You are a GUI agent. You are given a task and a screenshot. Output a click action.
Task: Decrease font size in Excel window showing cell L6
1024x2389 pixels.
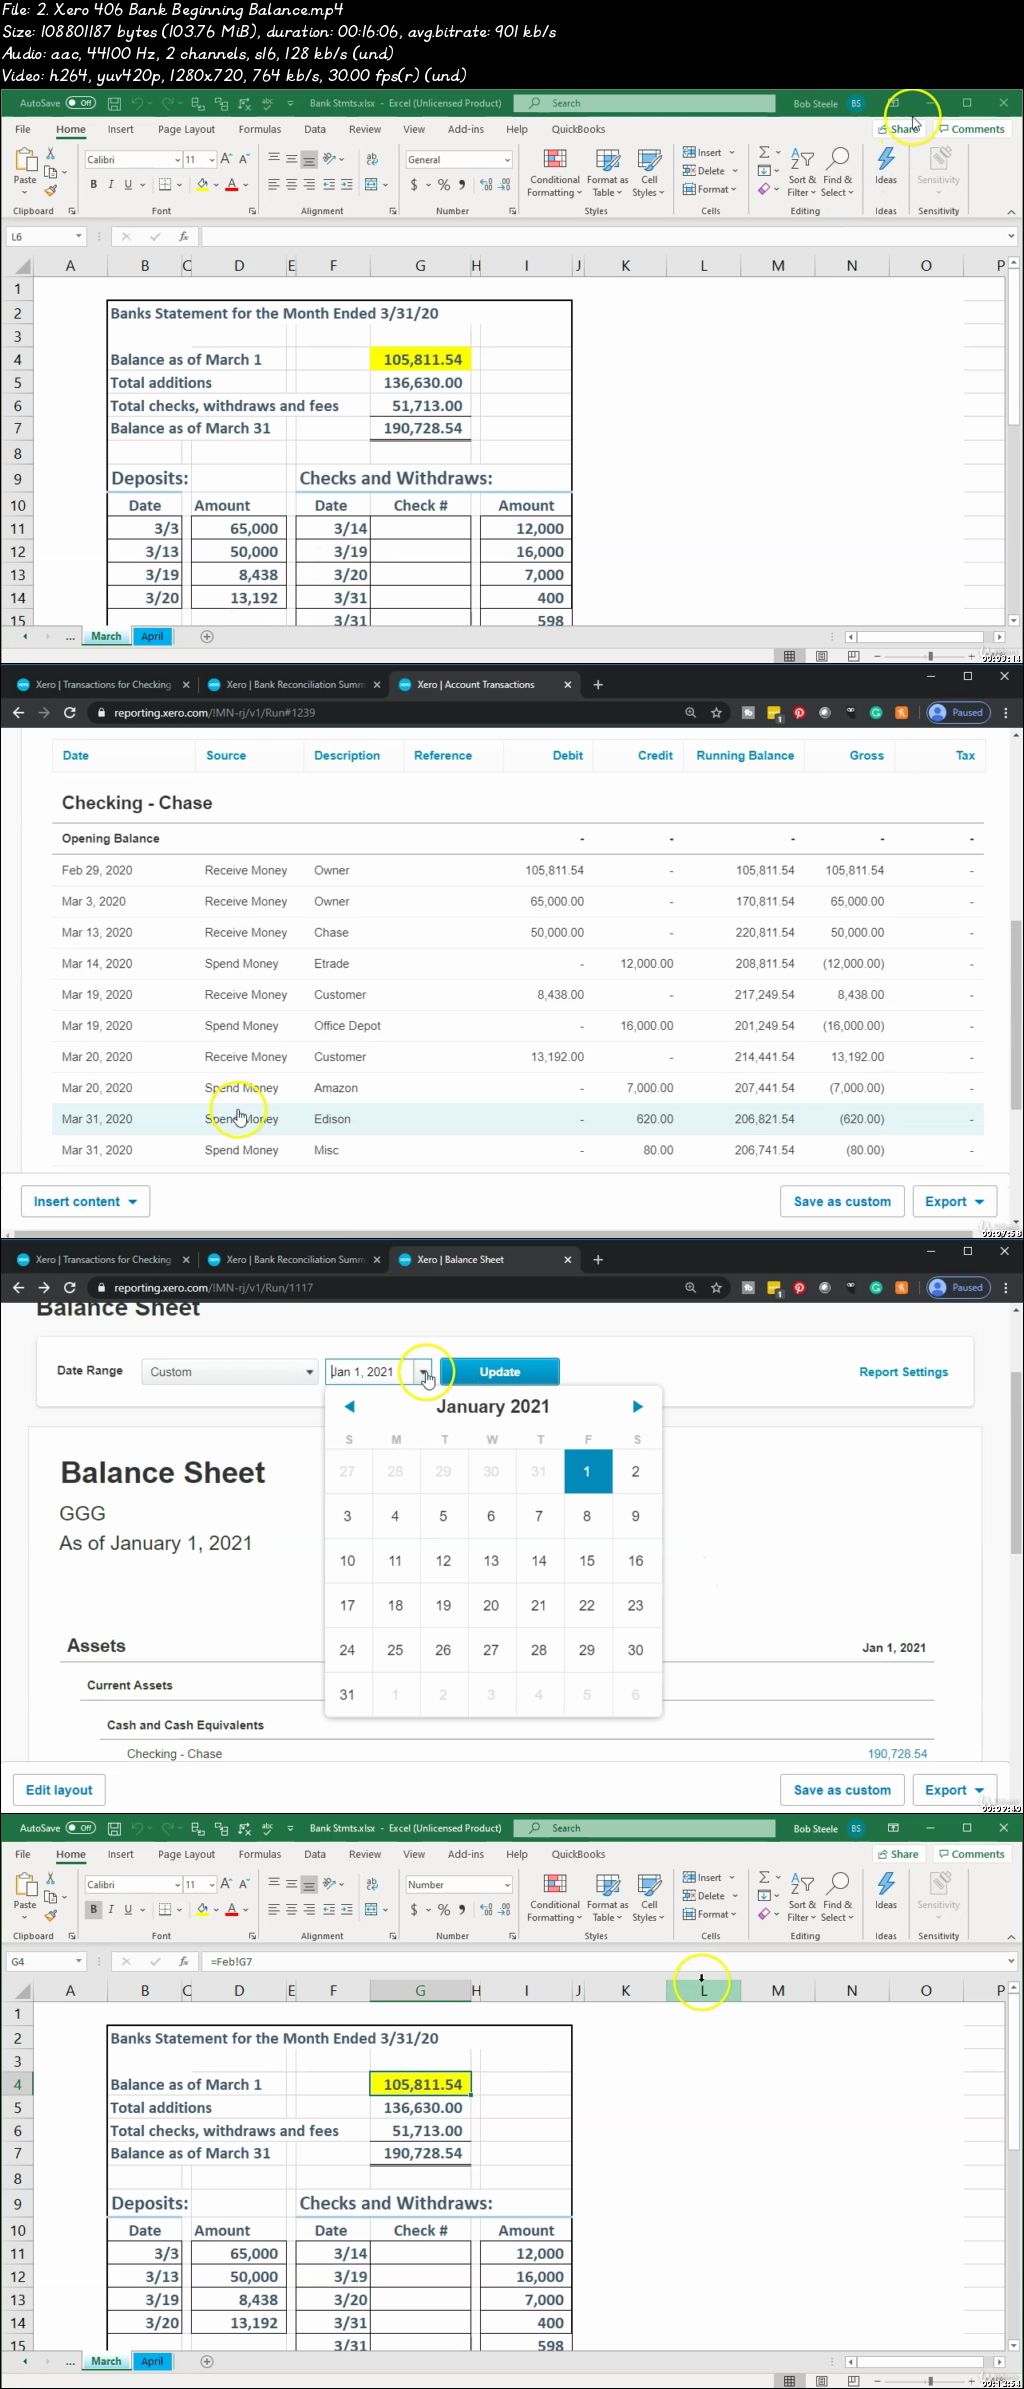click(243, 159)
